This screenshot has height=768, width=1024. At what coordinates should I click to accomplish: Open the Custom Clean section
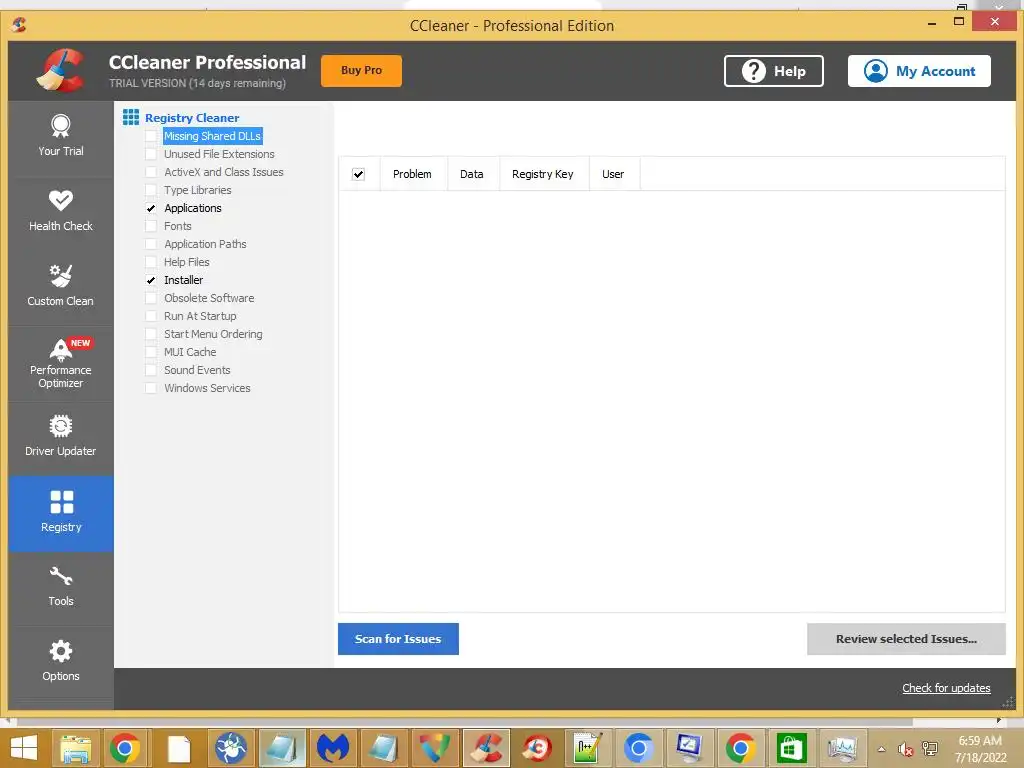pyautogui.click(x=61, y=287)
